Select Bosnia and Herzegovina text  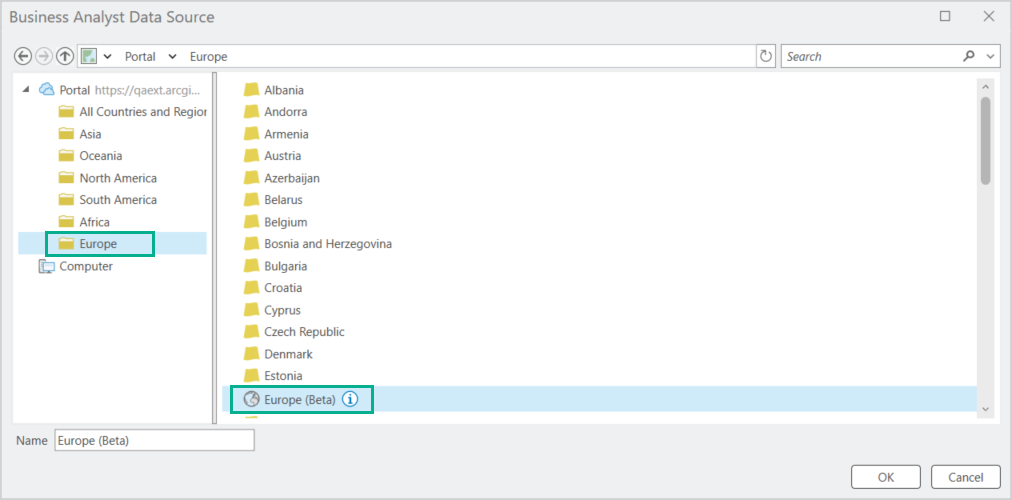[328, 244]
